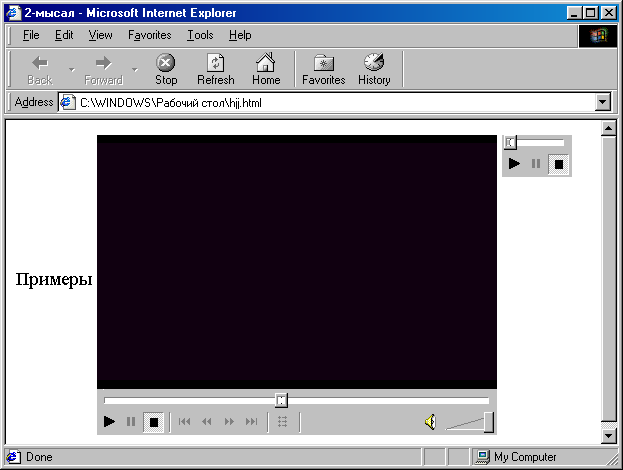This screenshot has width=623, height=470.
Task: Go Back using the toolbar arrow
Action: pos(40,70)
